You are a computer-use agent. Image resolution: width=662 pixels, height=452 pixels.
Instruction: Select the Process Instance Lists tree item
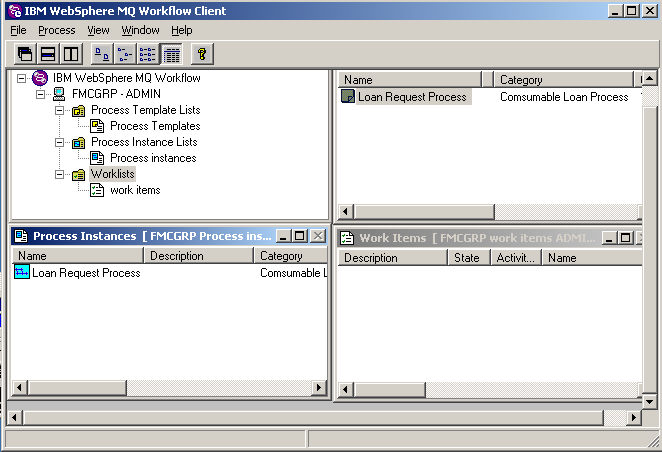(x=144, y=142)
